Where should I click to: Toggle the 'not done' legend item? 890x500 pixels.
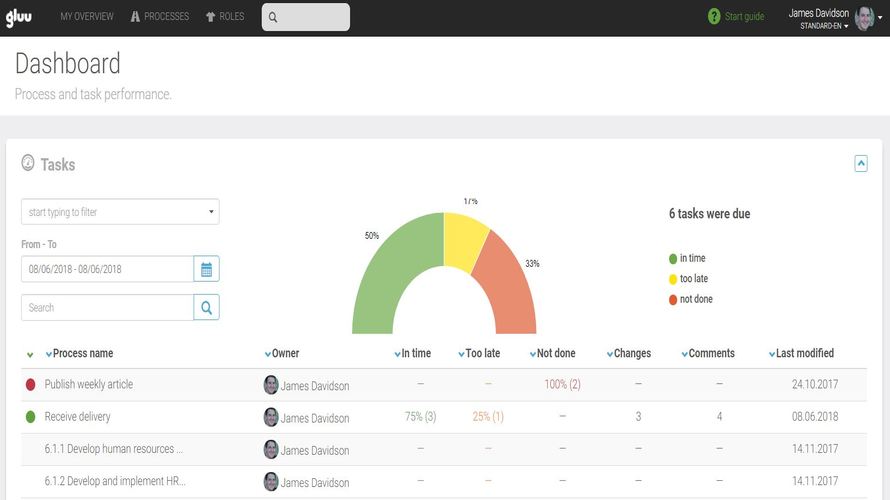tap(691, 299)
